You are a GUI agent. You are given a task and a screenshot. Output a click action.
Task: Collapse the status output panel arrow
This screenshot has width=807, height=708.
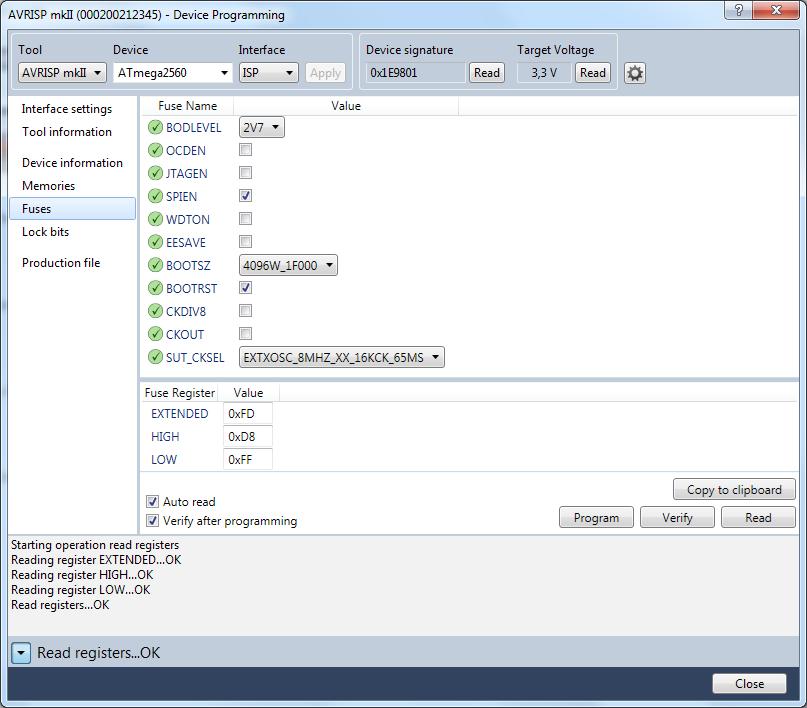tap(21, 653)
